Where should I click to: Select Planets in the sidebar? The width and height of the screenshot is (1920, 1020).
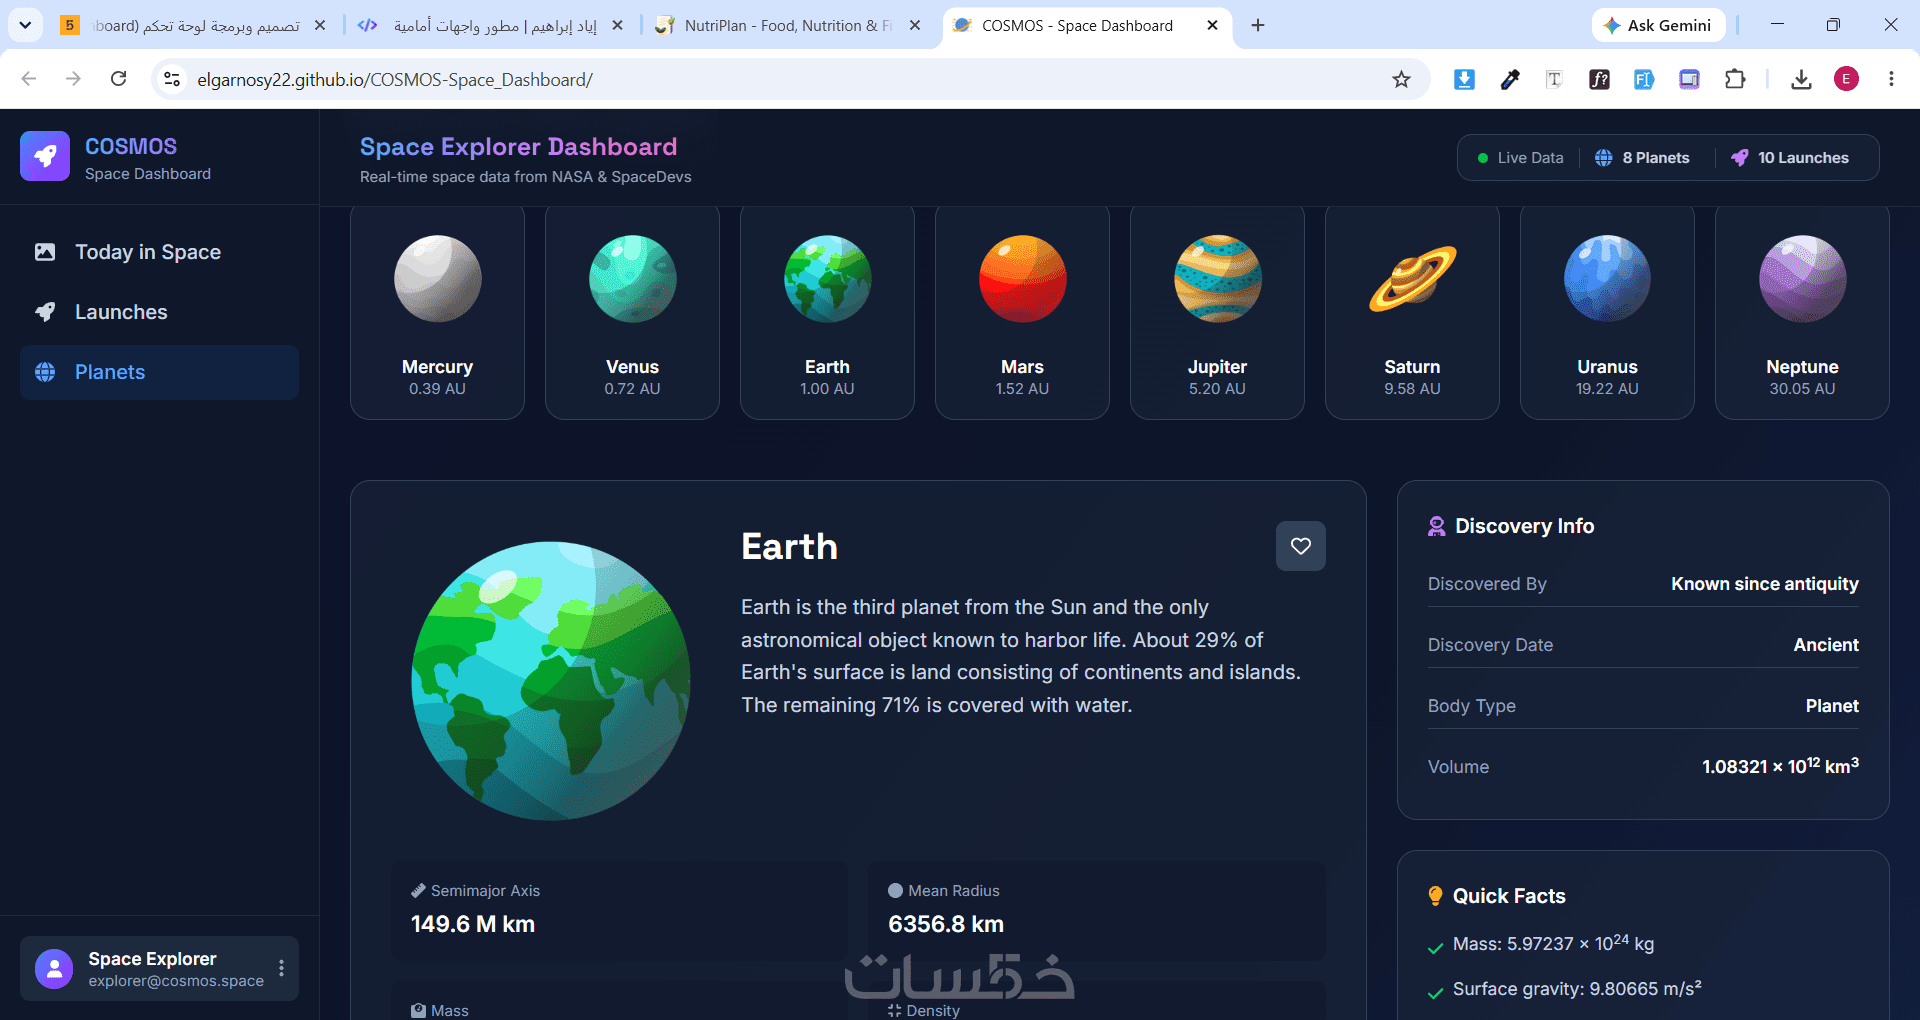159,372
